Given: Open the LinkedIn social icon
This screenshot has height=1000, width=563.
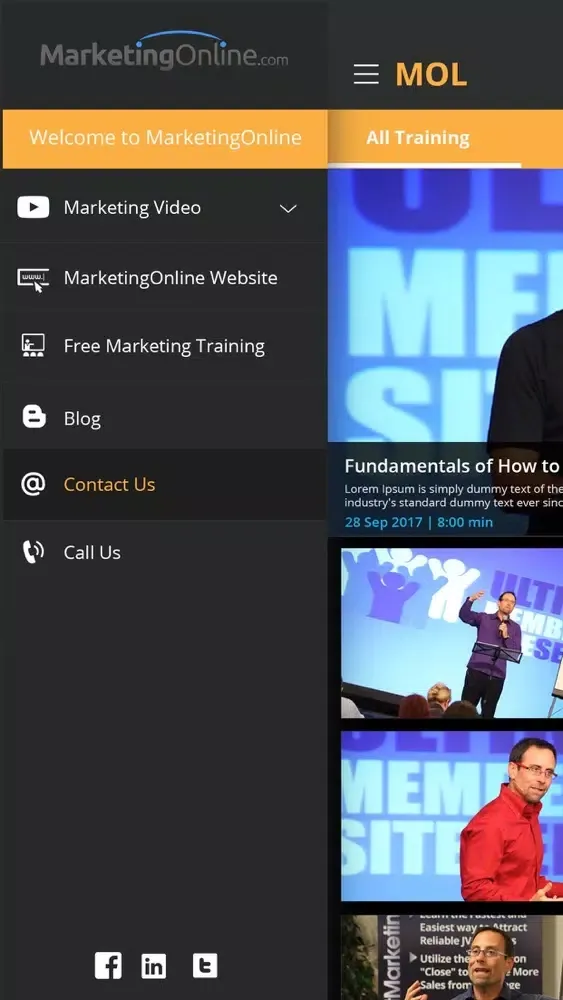Looking at the screenshot, I should [154, 966].
